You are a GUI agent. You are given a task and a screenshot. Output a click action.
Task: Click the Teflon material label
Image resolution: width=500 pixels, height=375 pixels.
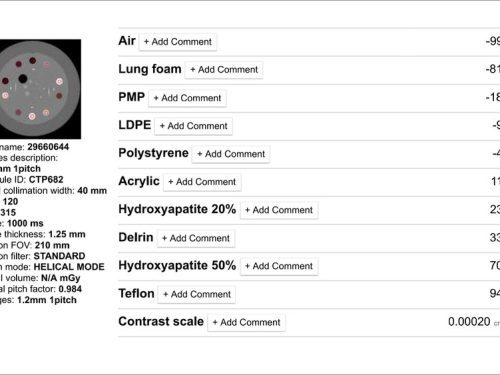pyautogui.click(x=136, y=294)
